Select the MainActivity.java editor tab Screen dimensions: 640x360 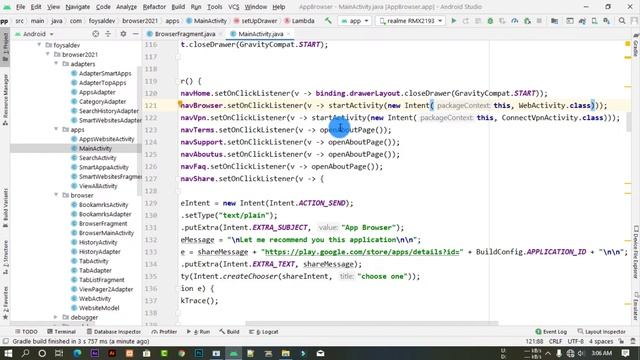260,34
